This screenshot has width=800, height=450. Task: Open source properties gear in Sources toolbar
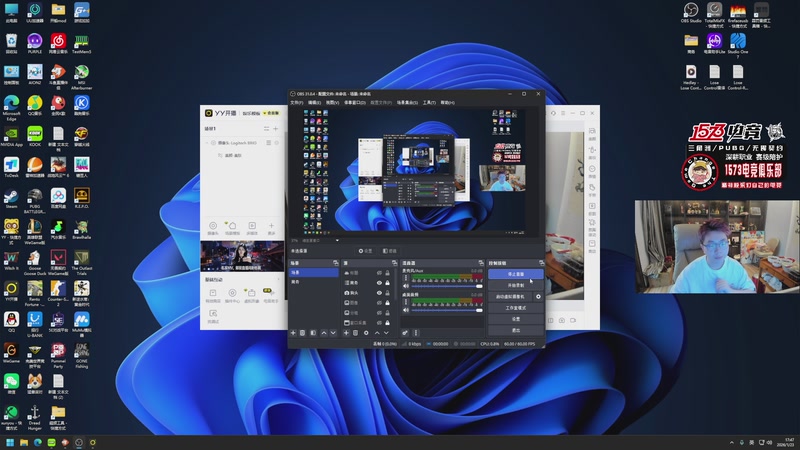pos(366,333)
